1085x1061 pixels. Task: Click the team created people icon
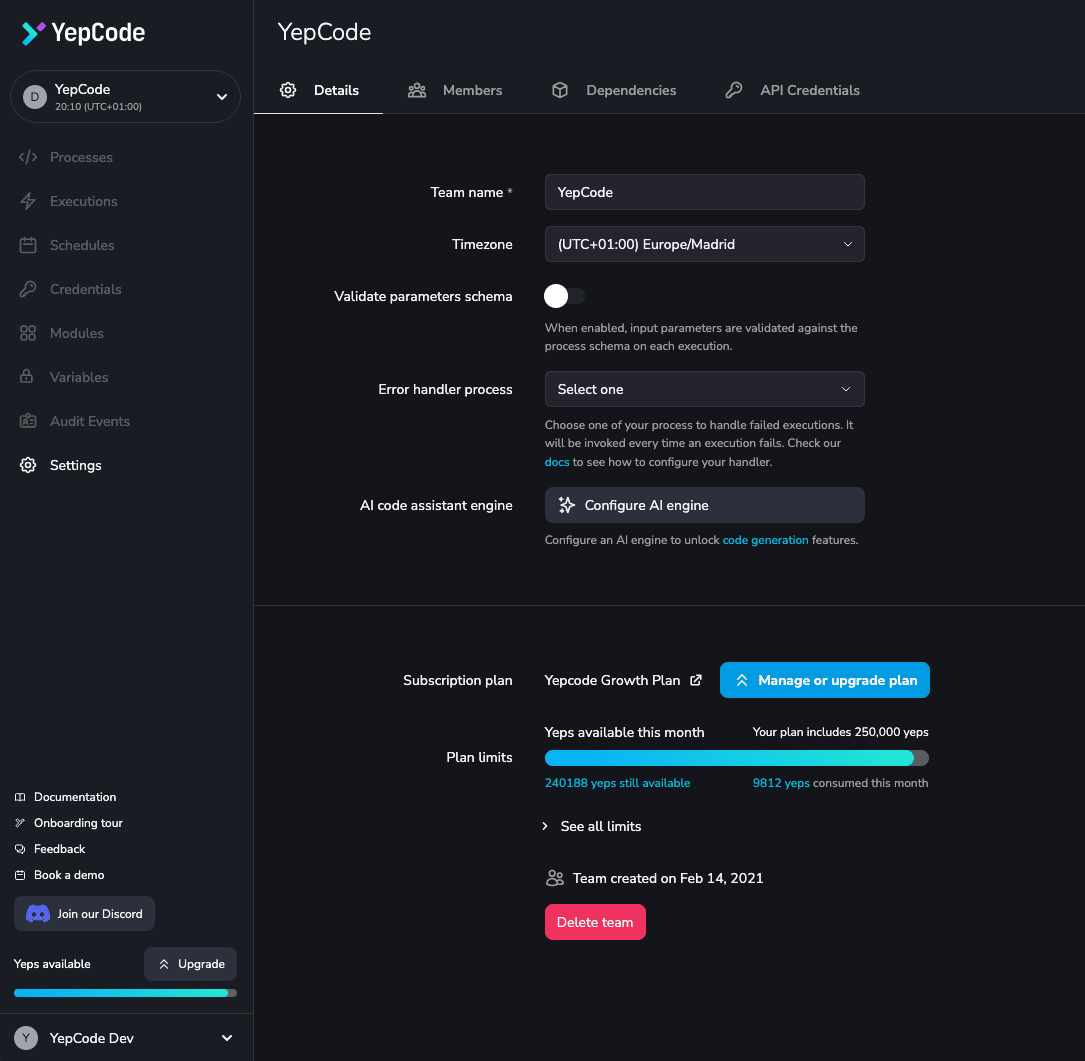555,878
